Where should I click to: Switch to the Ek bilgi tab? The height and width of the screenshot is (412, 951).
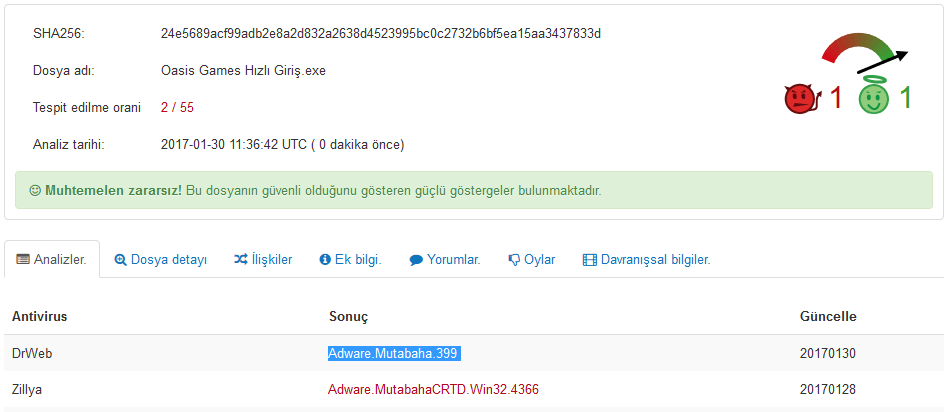(351, 260)
